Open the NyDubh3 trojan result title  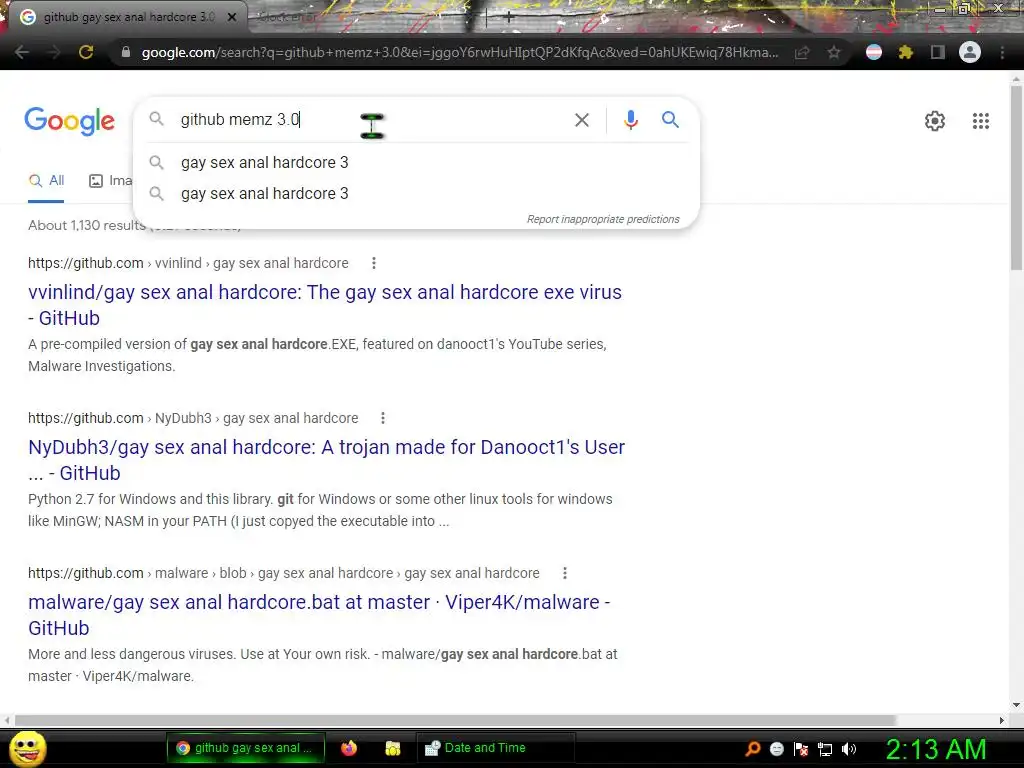coord(327,460)
